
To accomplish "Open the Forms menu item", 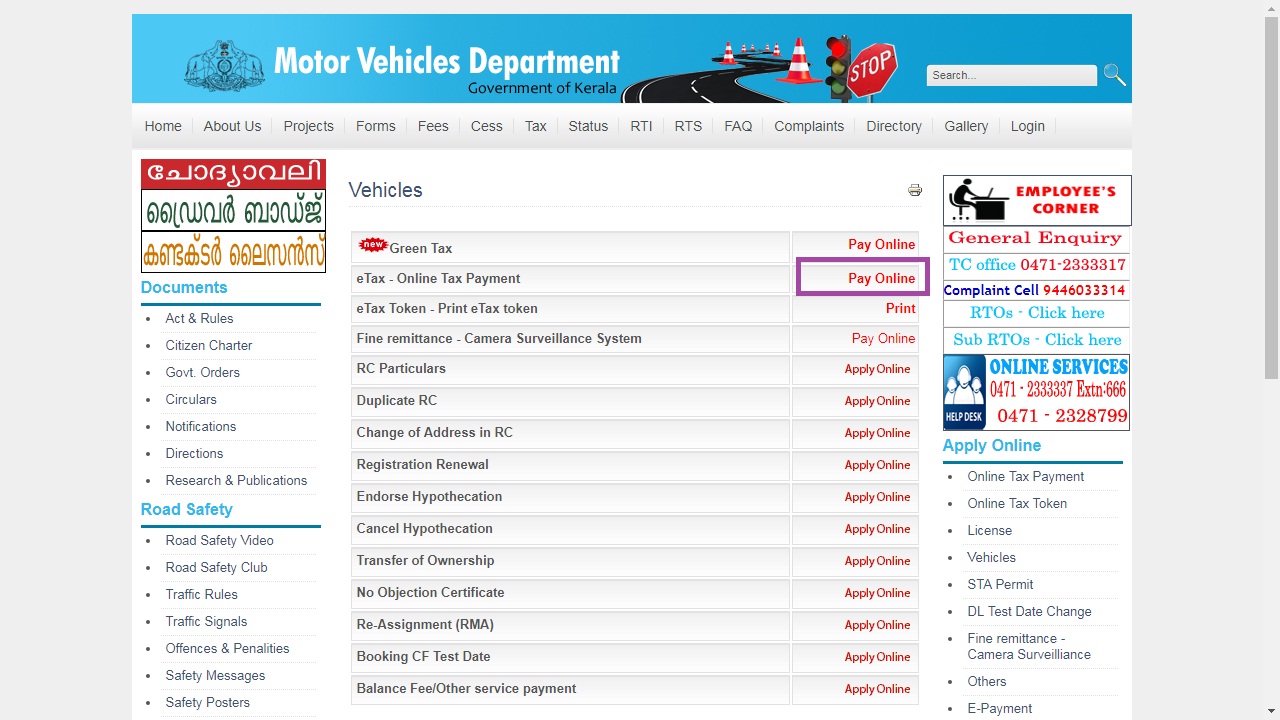I will pos(375,126).
